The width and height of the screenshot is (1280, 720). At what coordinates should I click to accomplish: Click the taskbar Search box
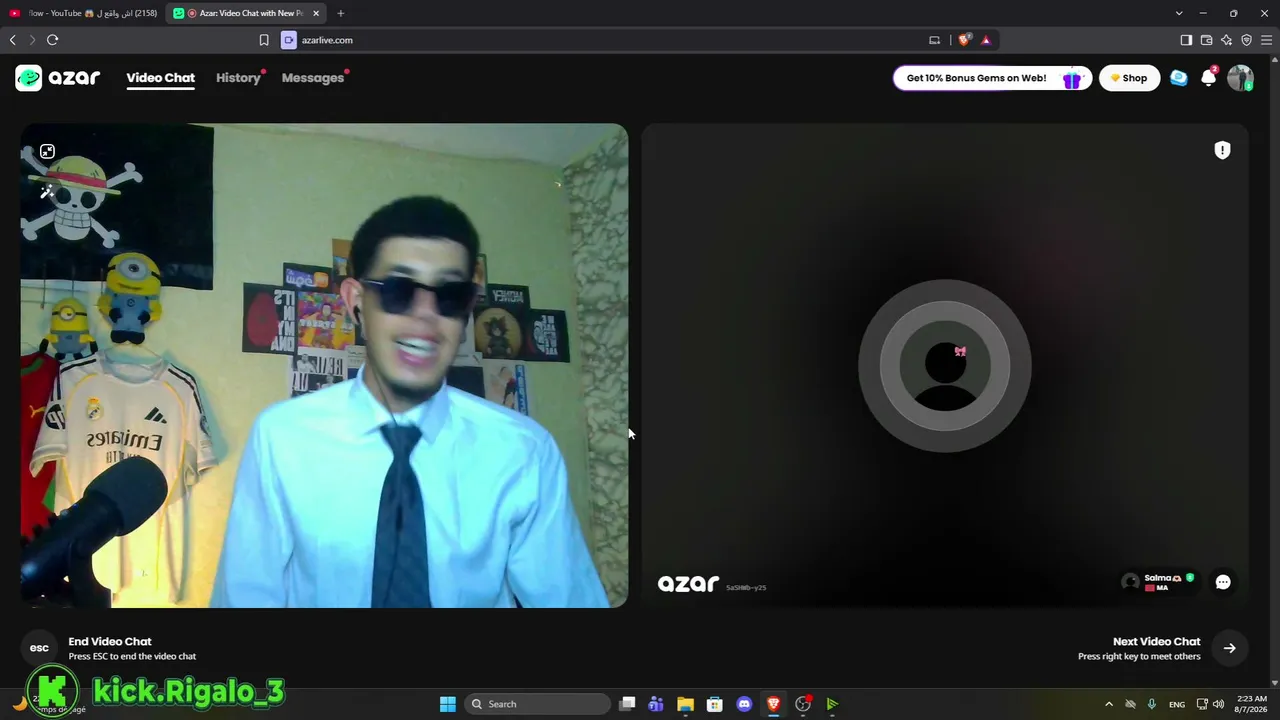click(539, 704)
